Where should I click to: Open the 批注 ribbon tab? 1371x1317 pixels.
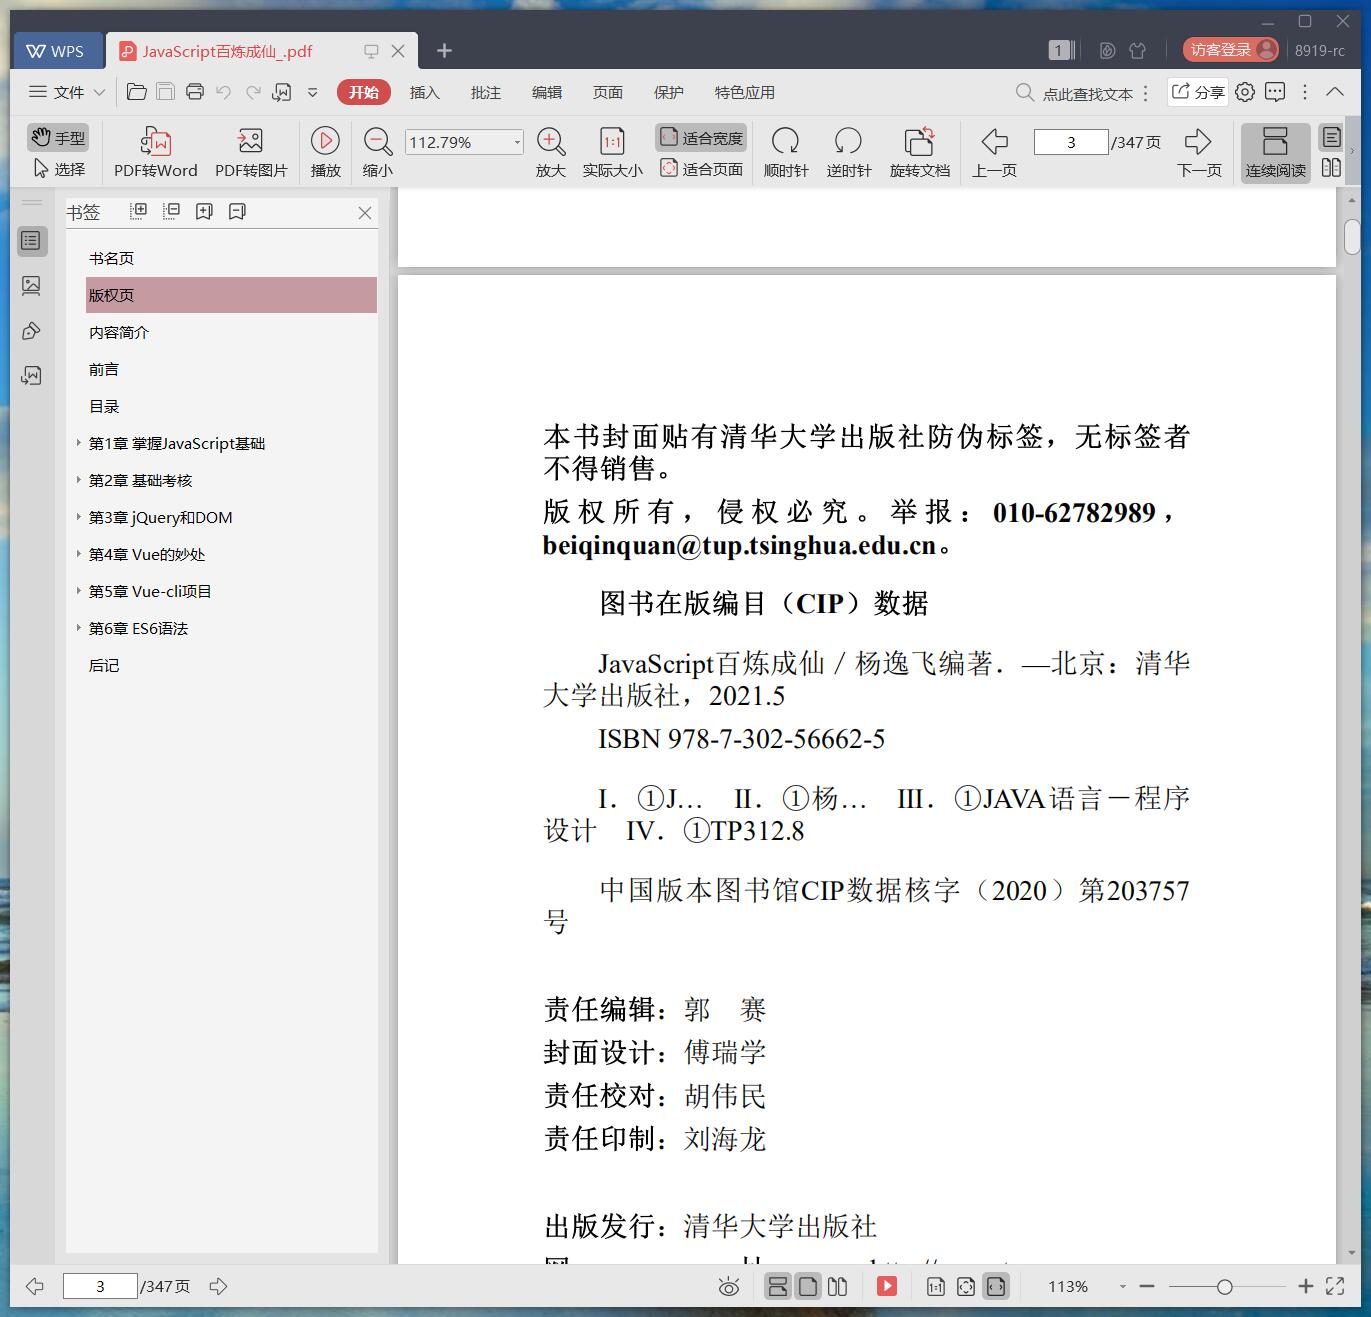click(x=485, y=92)
